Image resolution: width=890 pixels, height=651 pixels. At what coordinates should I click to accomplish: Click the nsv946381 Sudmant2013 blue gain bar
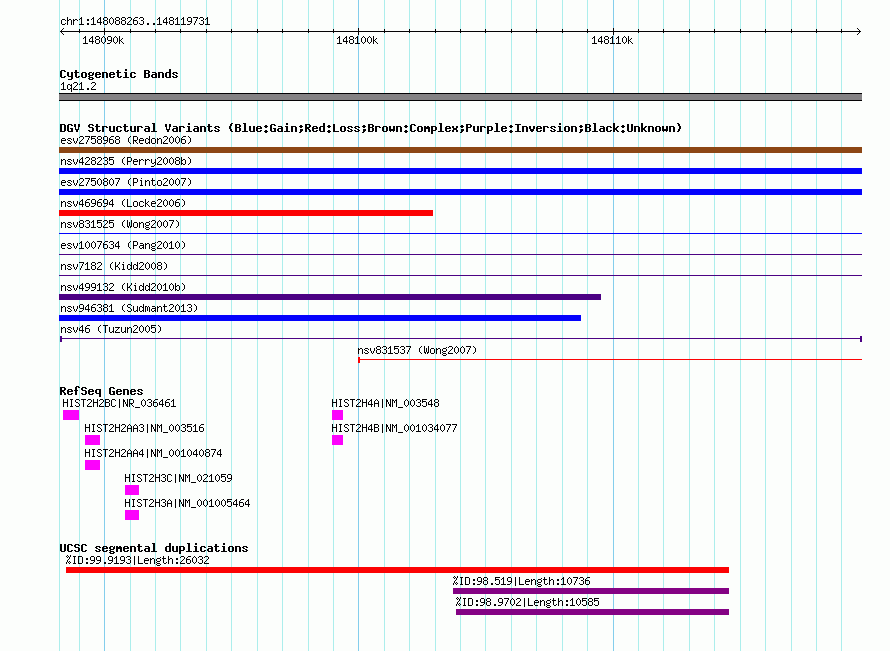coord(320,318)
